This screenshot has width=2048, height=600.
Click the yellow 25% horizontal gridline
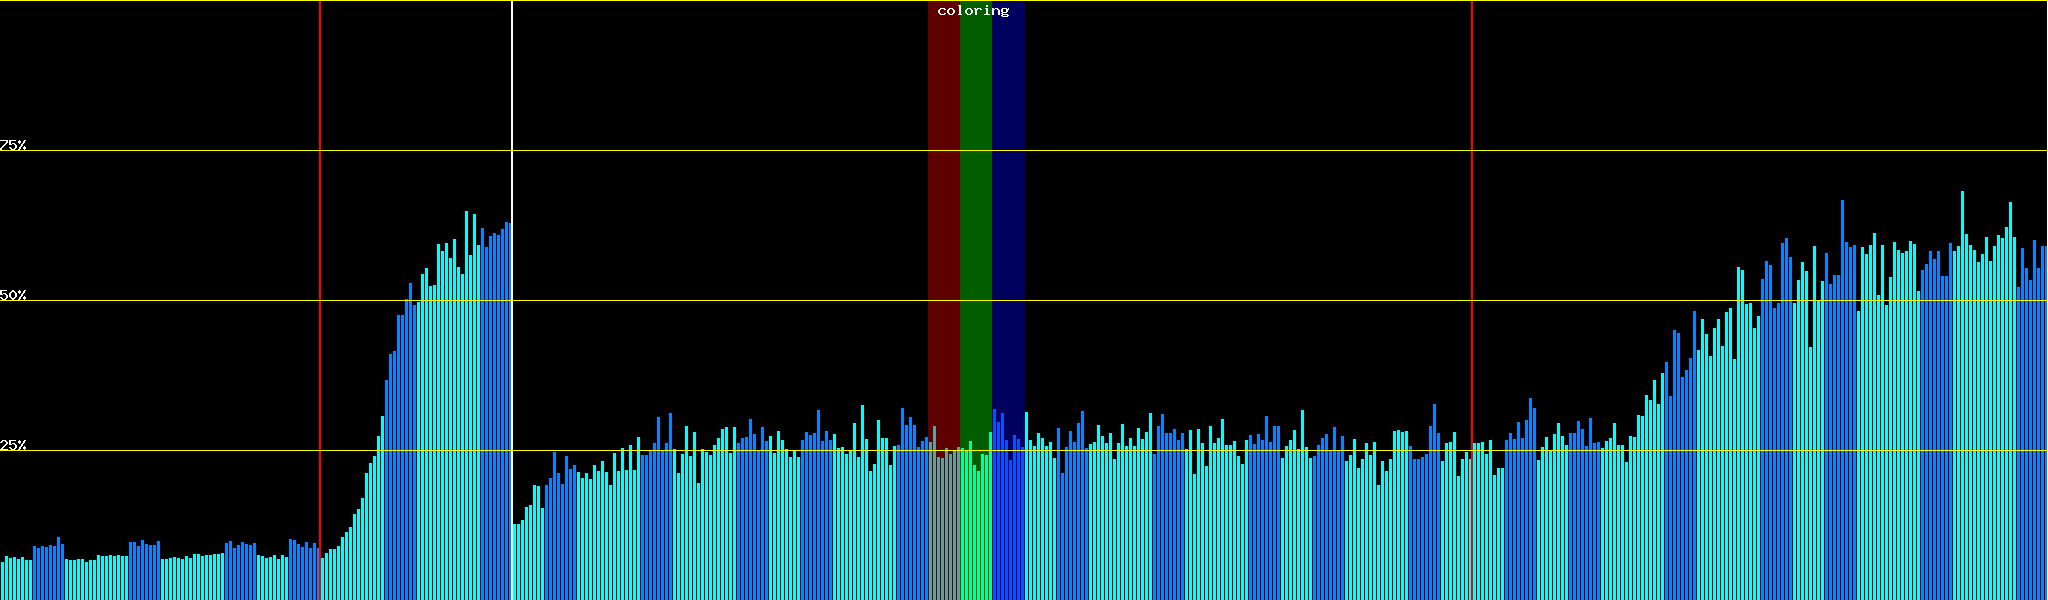(1200, 451)
